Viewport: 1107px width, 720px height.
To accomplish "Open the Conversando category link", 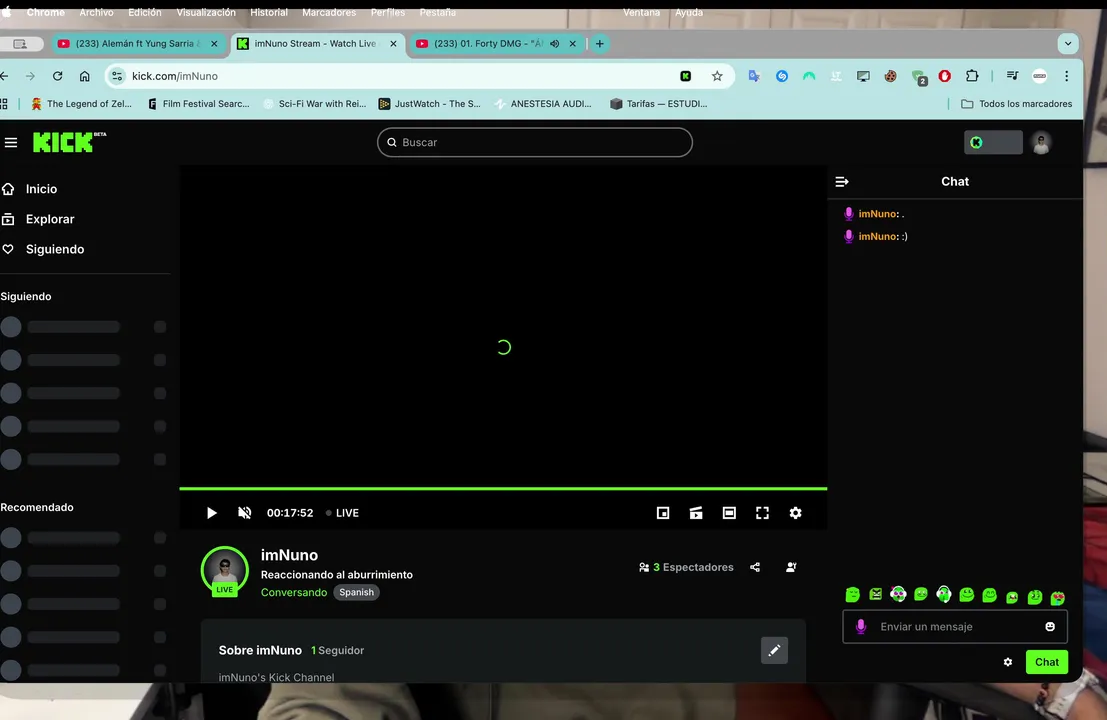I will [x=294, y=592].
